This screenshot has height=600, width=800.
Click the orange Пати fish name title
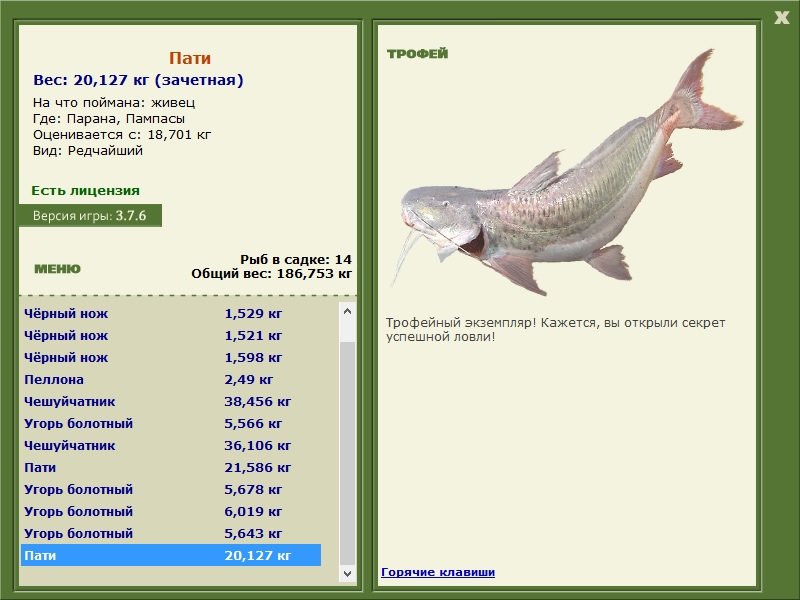(190, 58)
